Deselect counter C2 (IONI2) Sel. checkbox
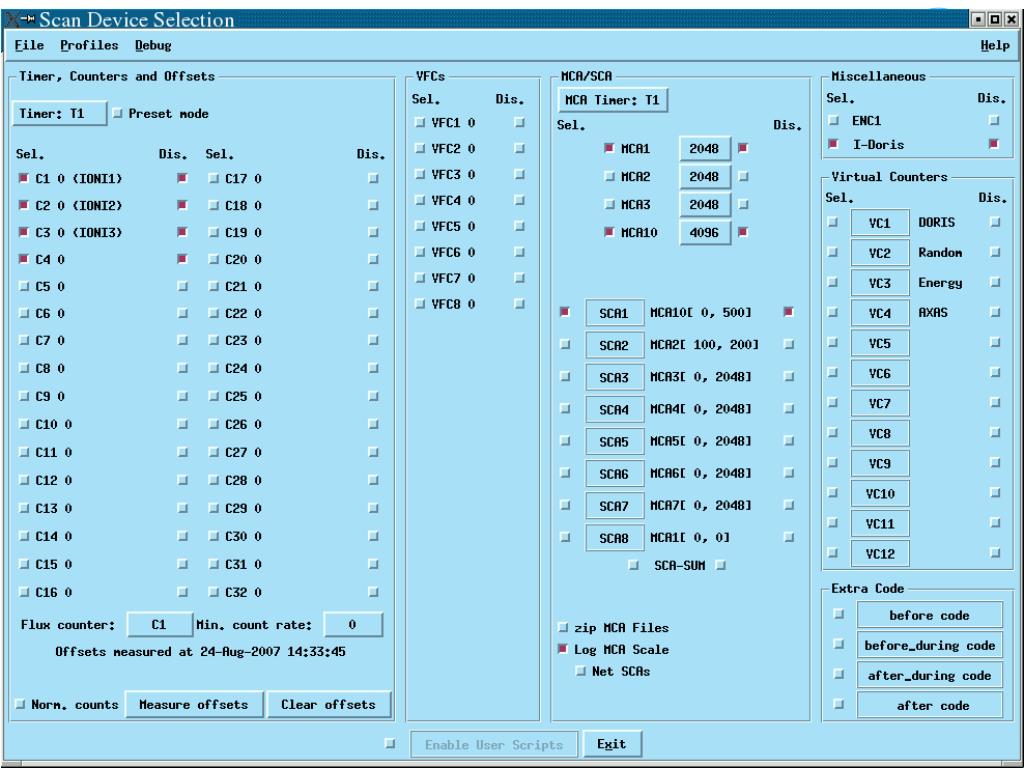 click(24, 205)
